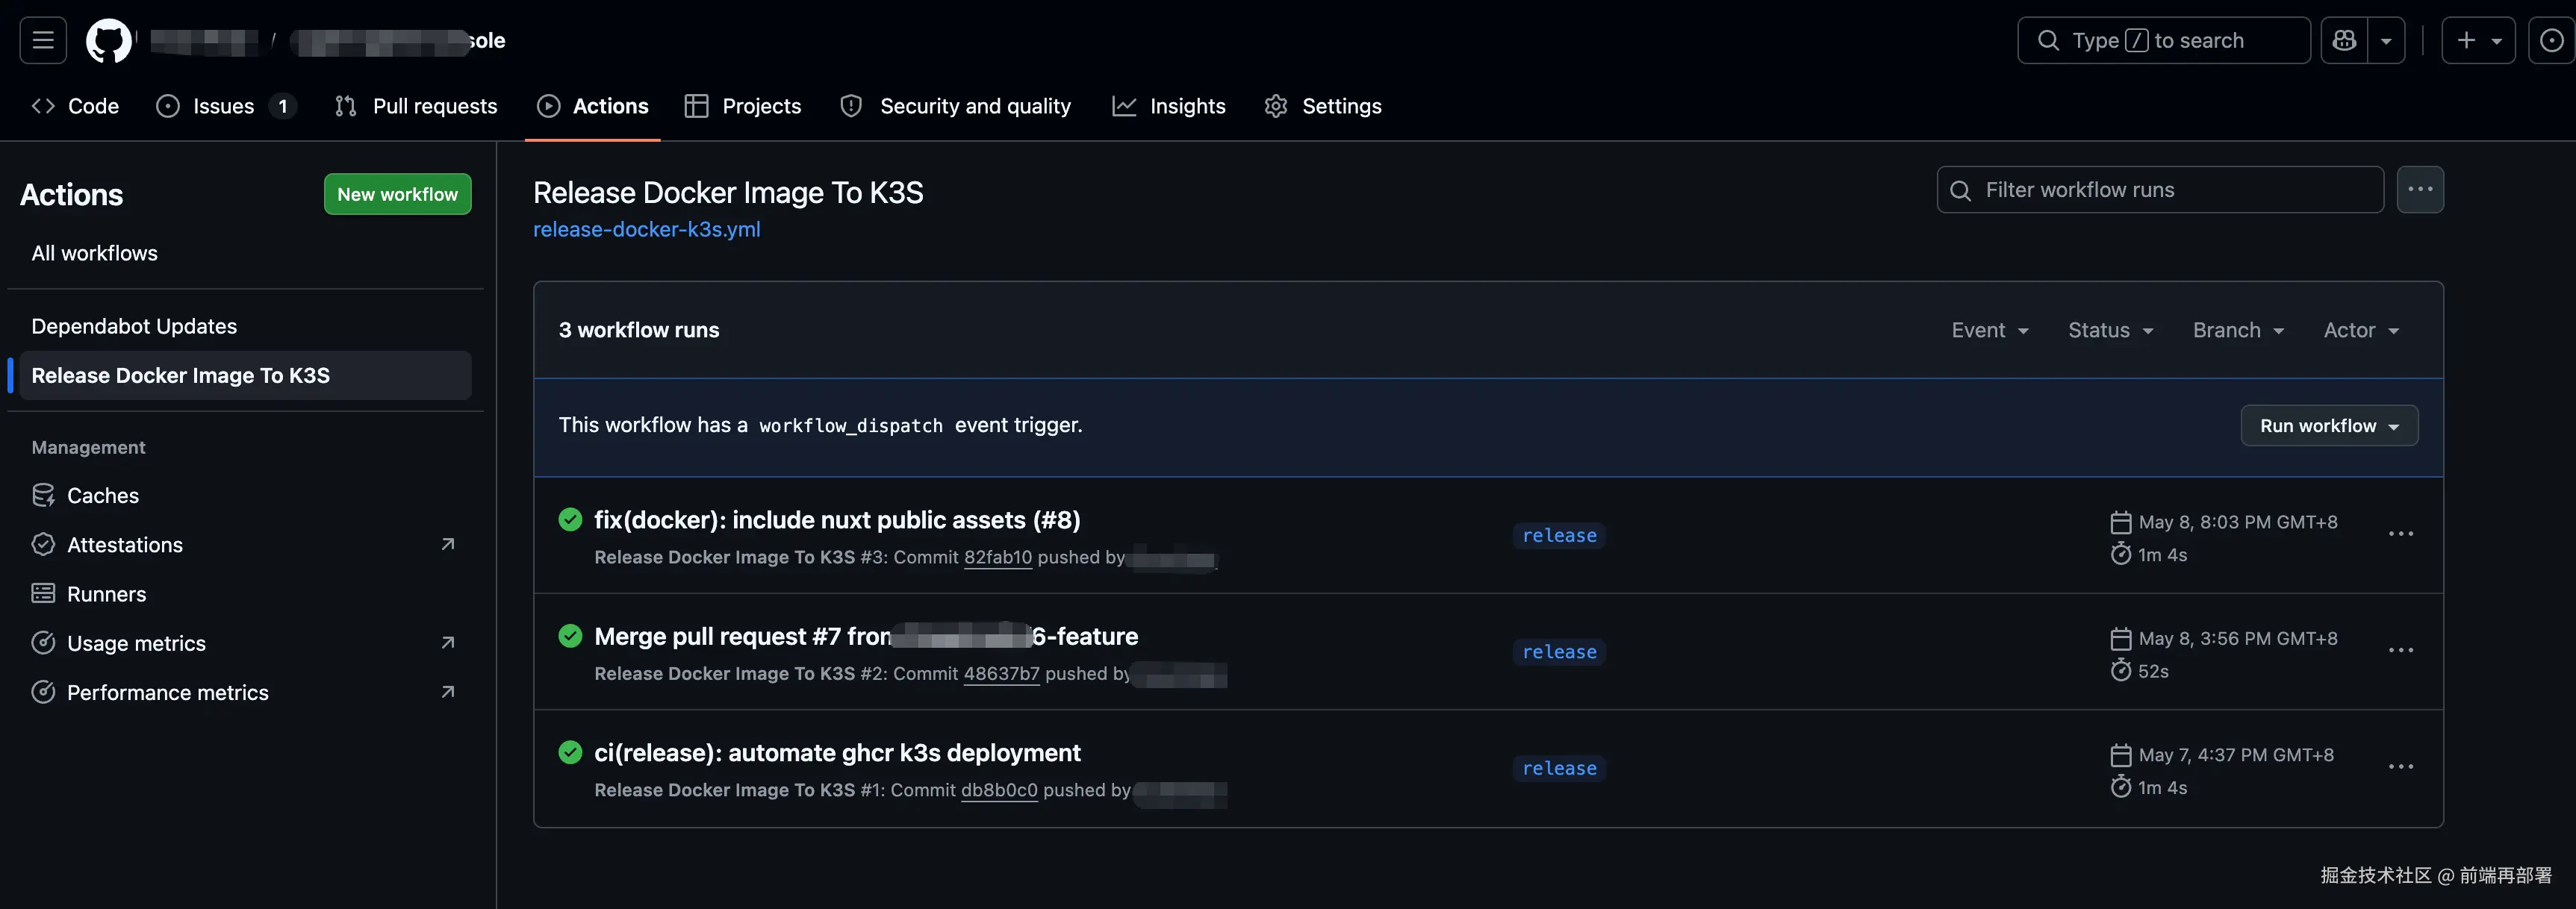Switch to the Code tab
Screen dimensions: 2576x909
pos(75,106)
